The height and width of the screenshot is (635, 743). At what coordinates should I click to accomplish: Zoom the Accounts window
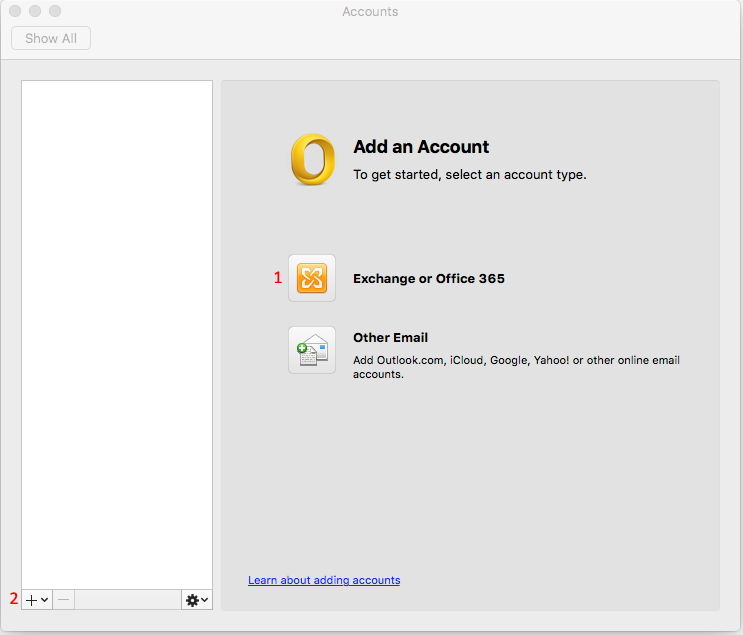(x=55, y=11)
